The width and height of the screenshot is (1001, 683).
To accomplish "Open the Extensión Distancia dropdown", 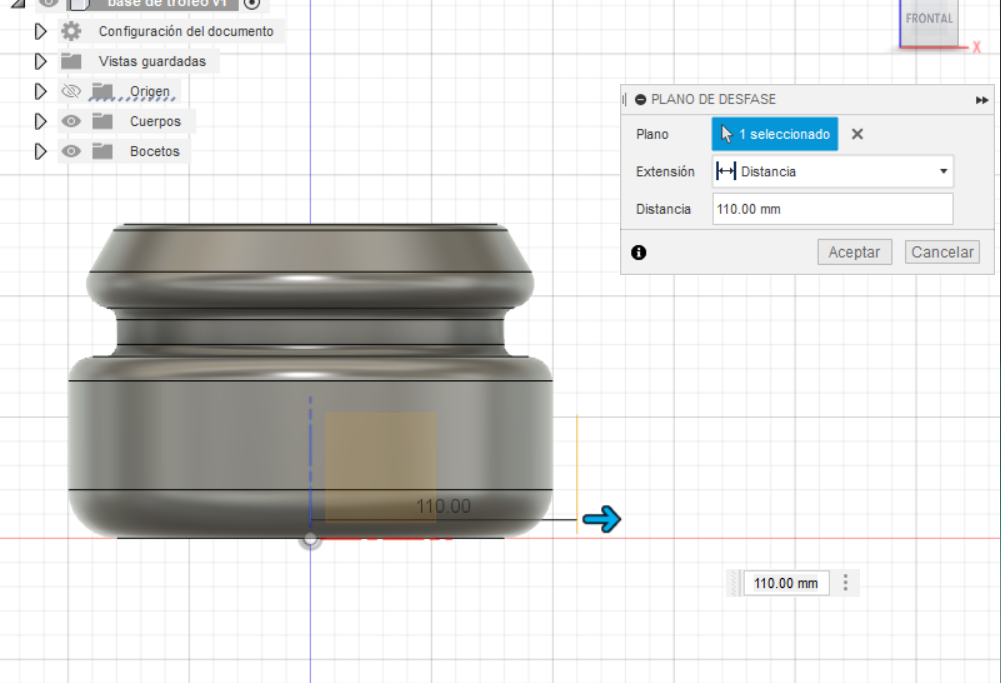I will point(833,171).
